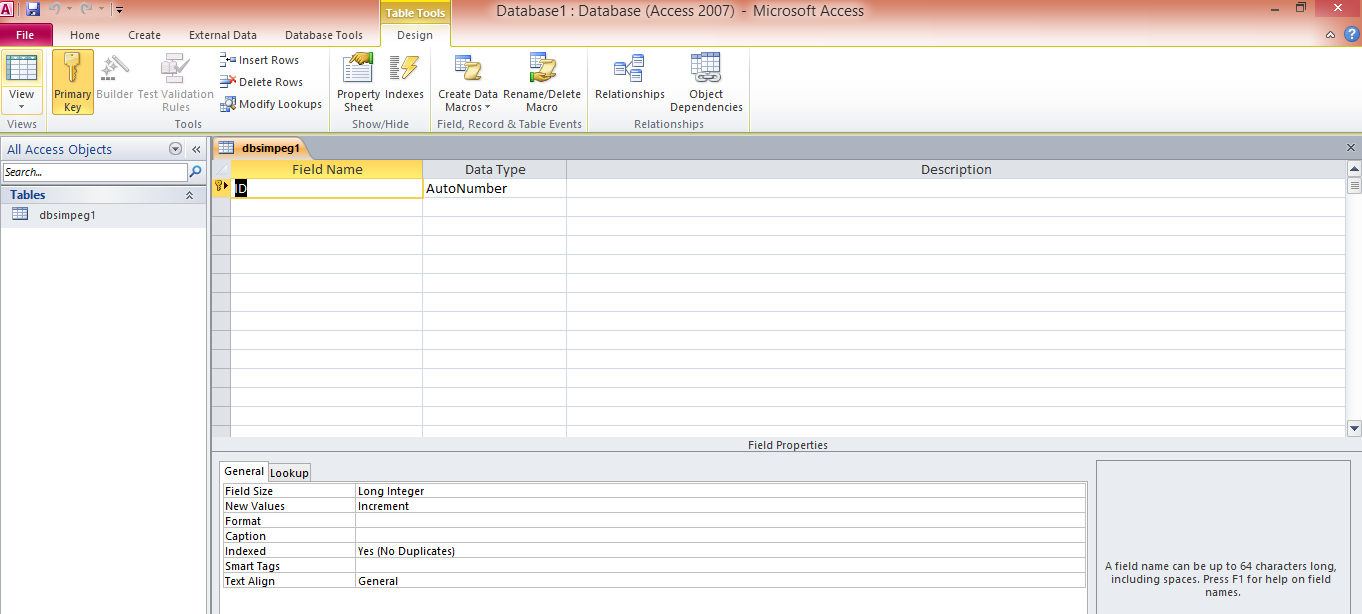Image resolution: width=1362 pixels, height=614 pixels.
Task: Click the New Values property Increment
Action: pos(720,506)
